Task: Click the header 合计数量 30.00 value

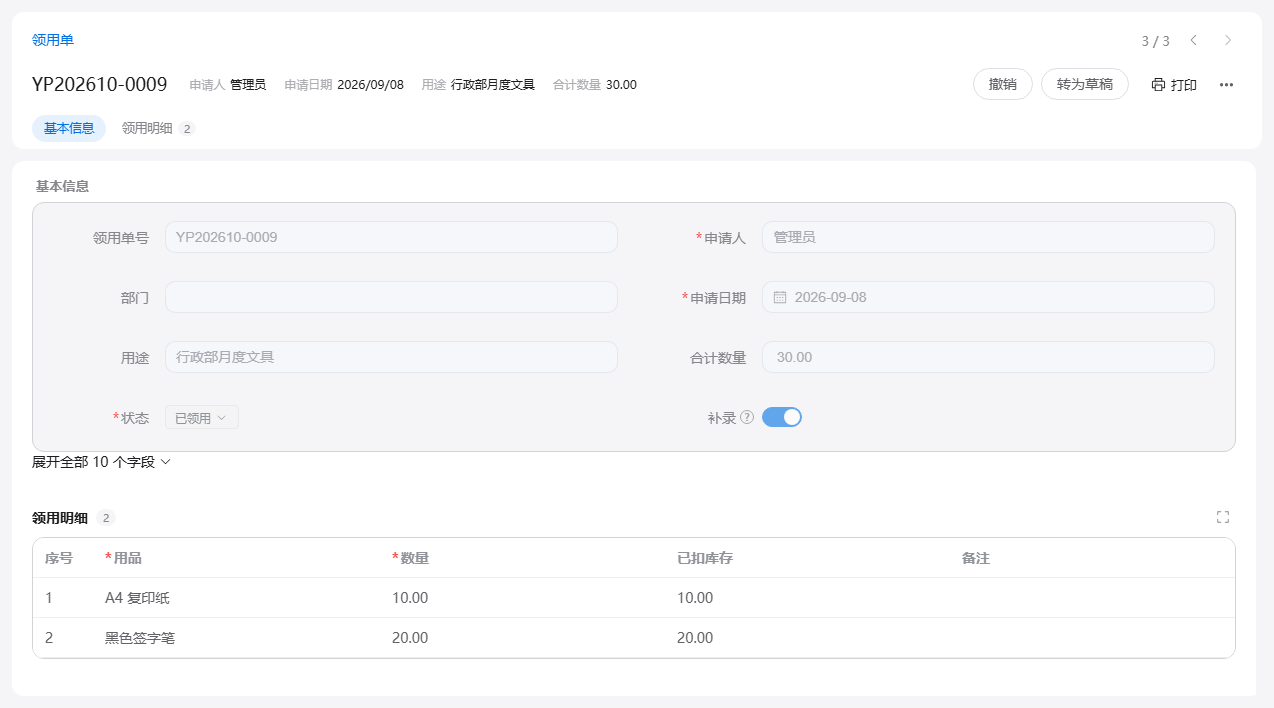Action: tap(621, 85)
